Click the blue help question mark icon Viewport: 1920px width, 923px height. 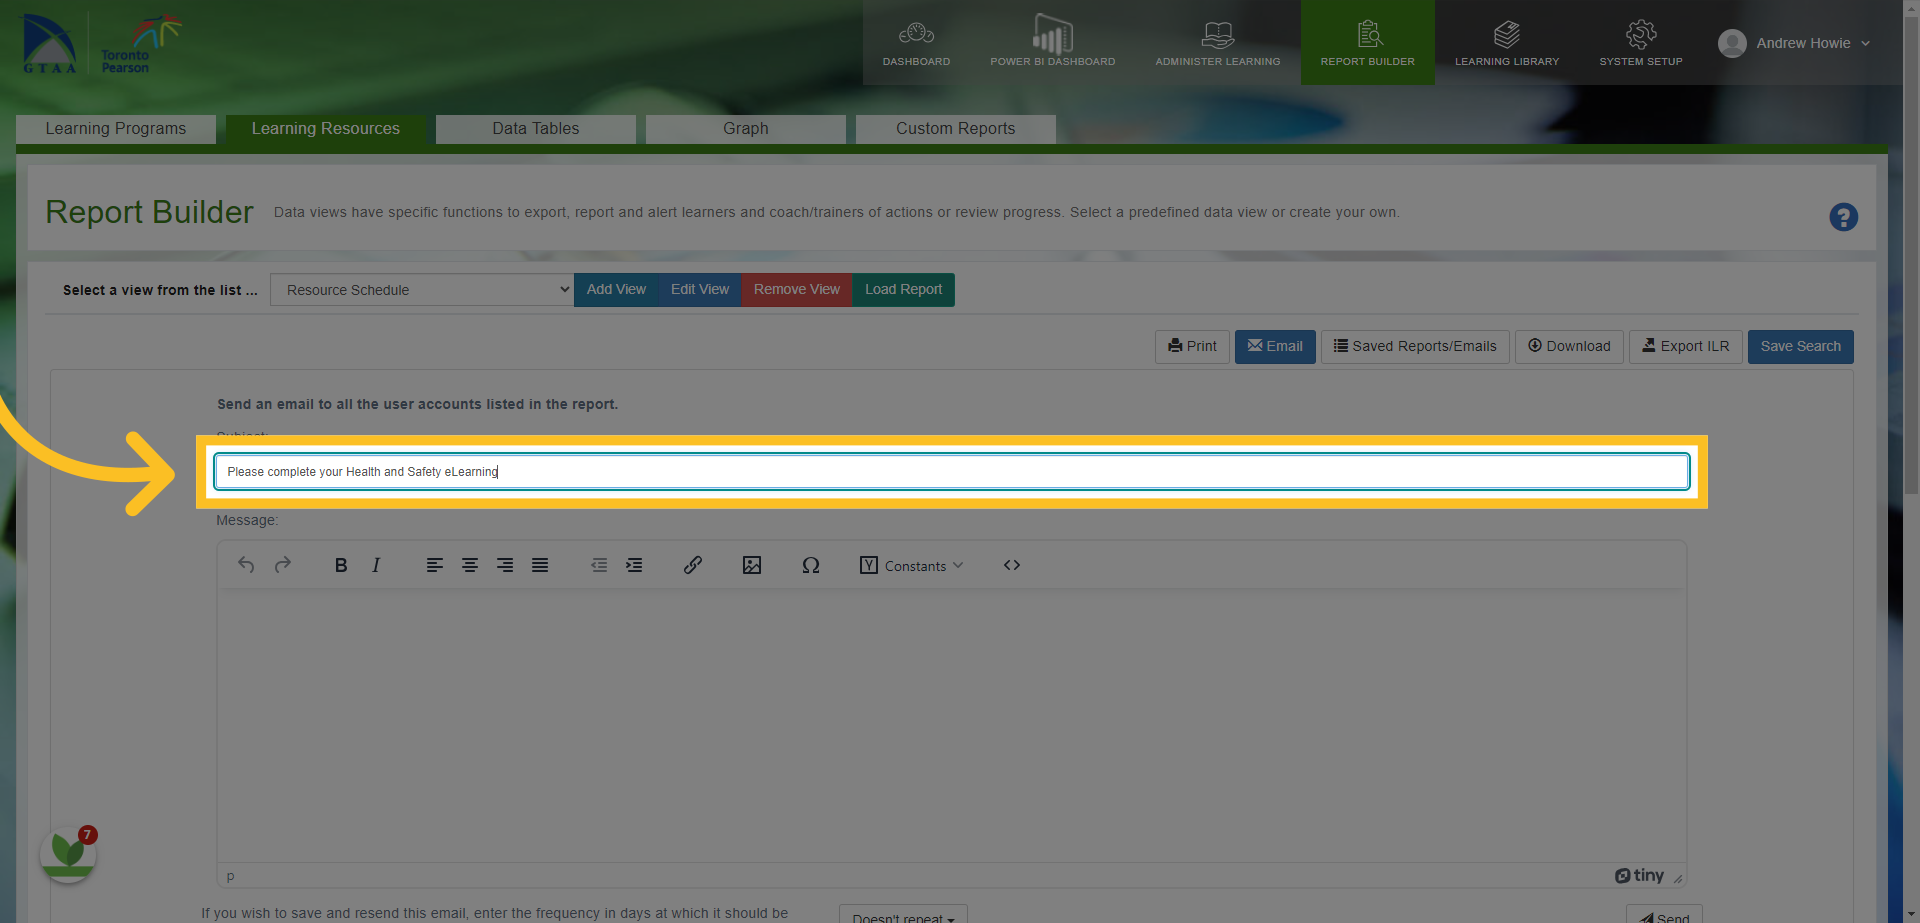[x=1843, y=217]
